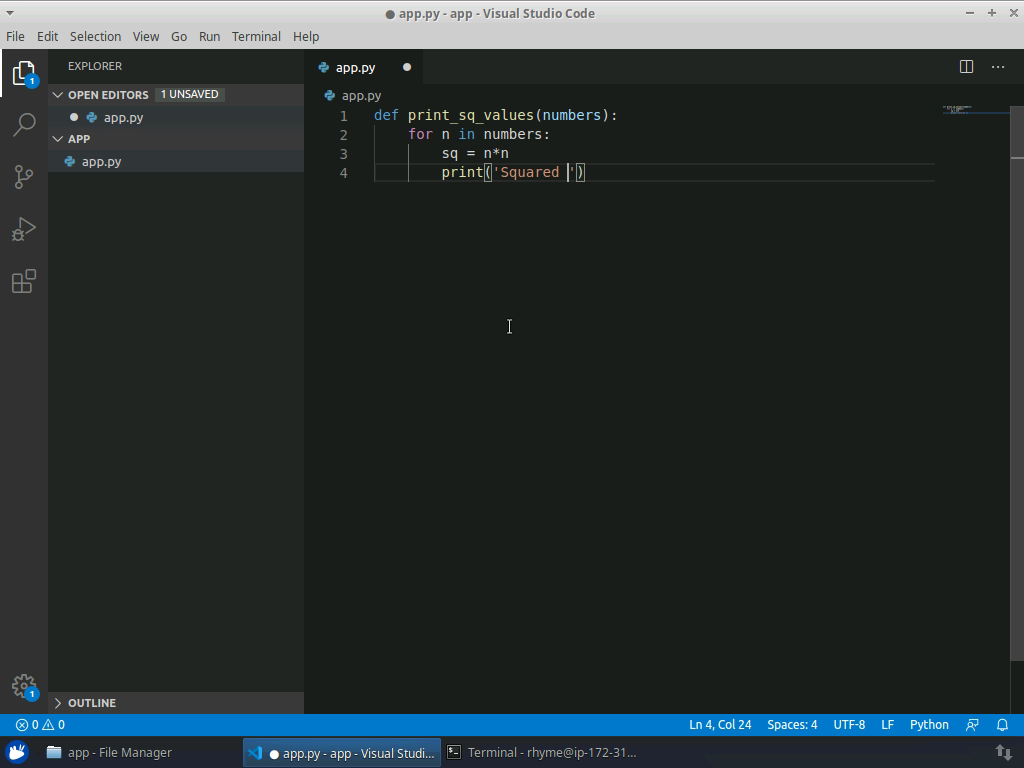The image size is (1024, 768).
Task: Open the Source Control view
Action: point(23,177)
